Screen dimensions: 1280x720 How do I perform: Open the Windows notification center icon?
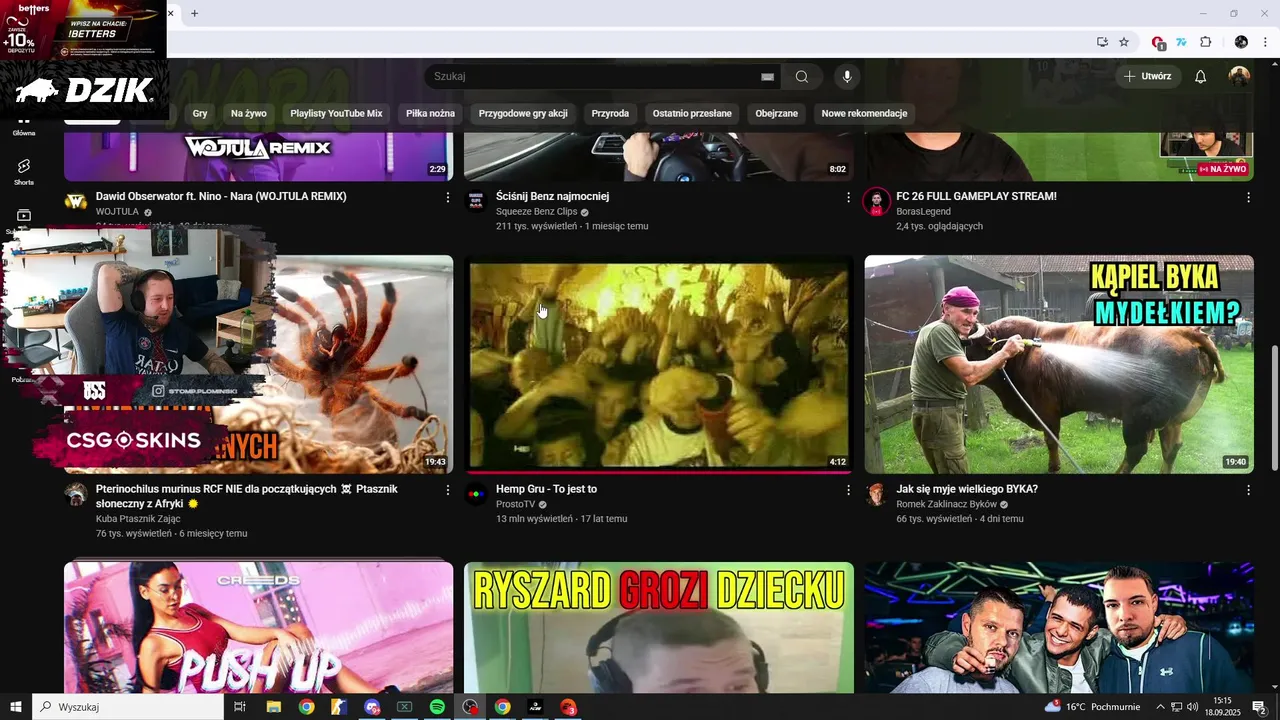pyautogui.click(x=1259, y=707)
